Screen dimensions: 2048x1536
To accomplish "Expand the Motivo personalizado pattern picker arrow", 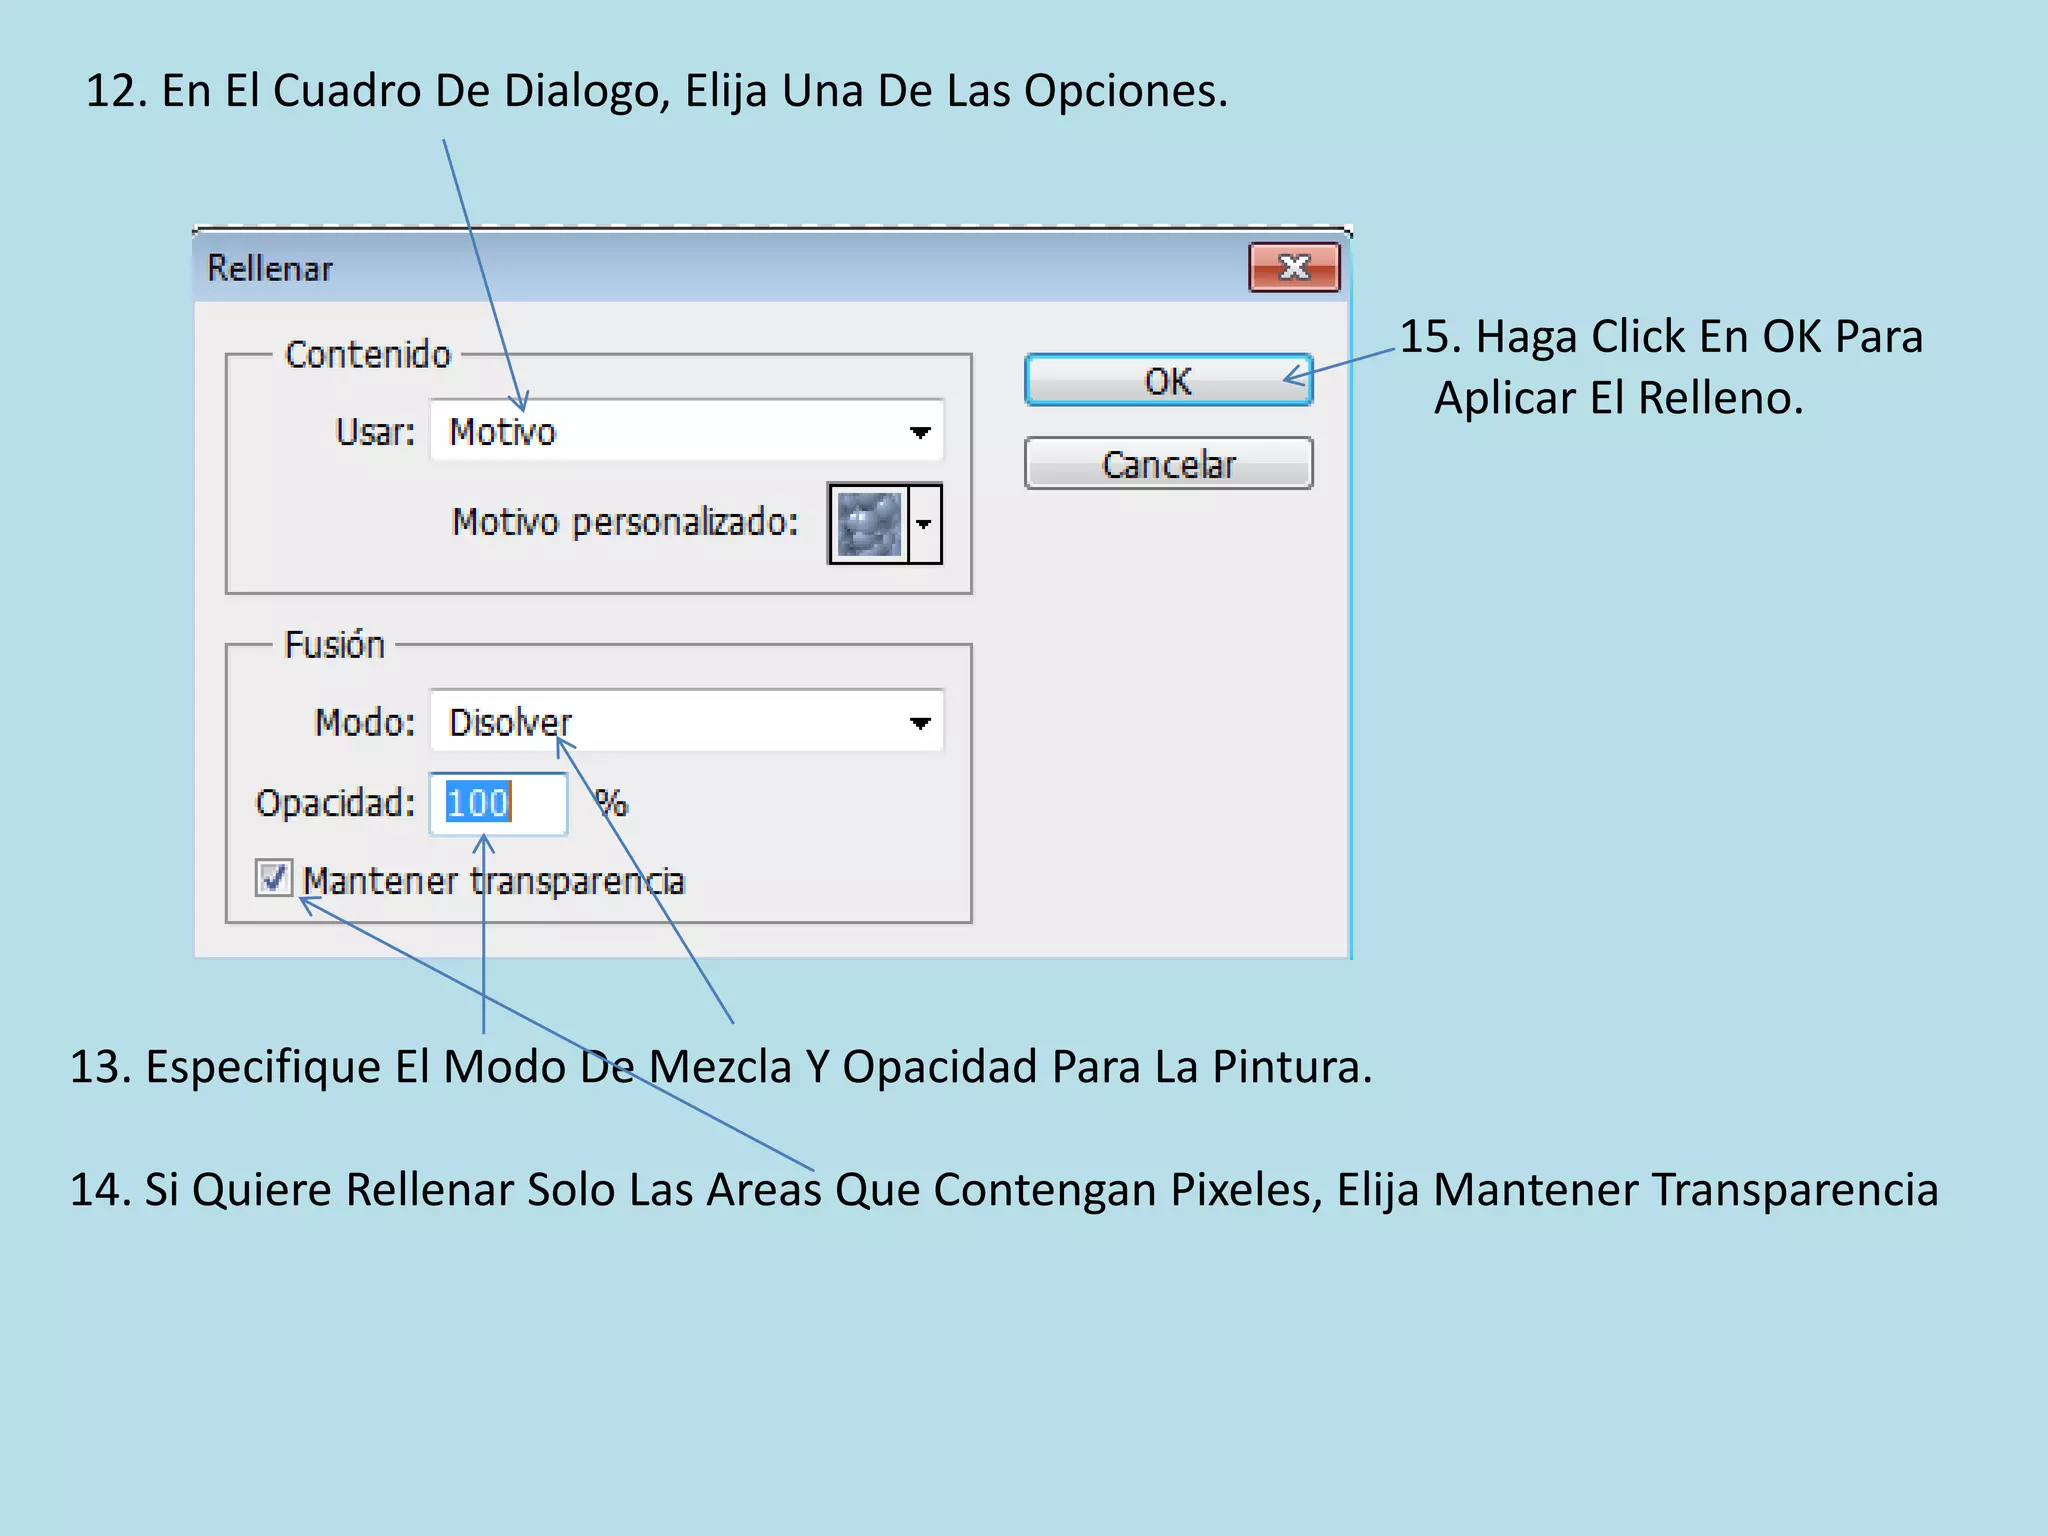I will coord(925,523).
